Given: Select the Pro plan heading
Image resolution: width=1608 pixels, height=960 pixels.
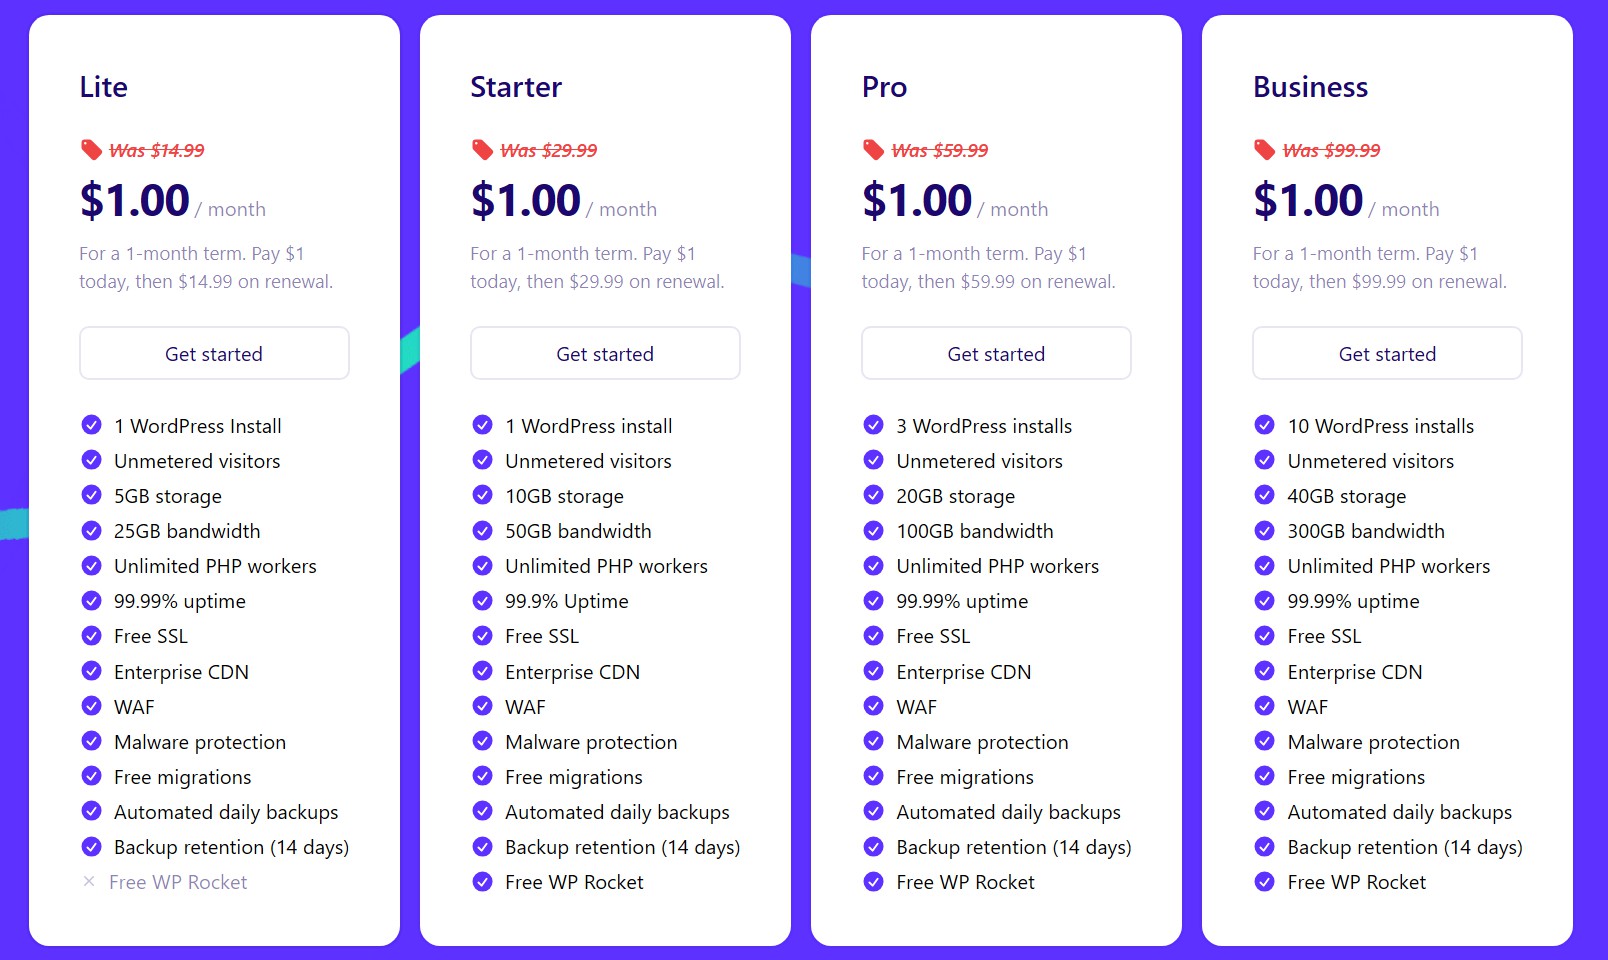Looking at the screenshot, I should (883, 87).
